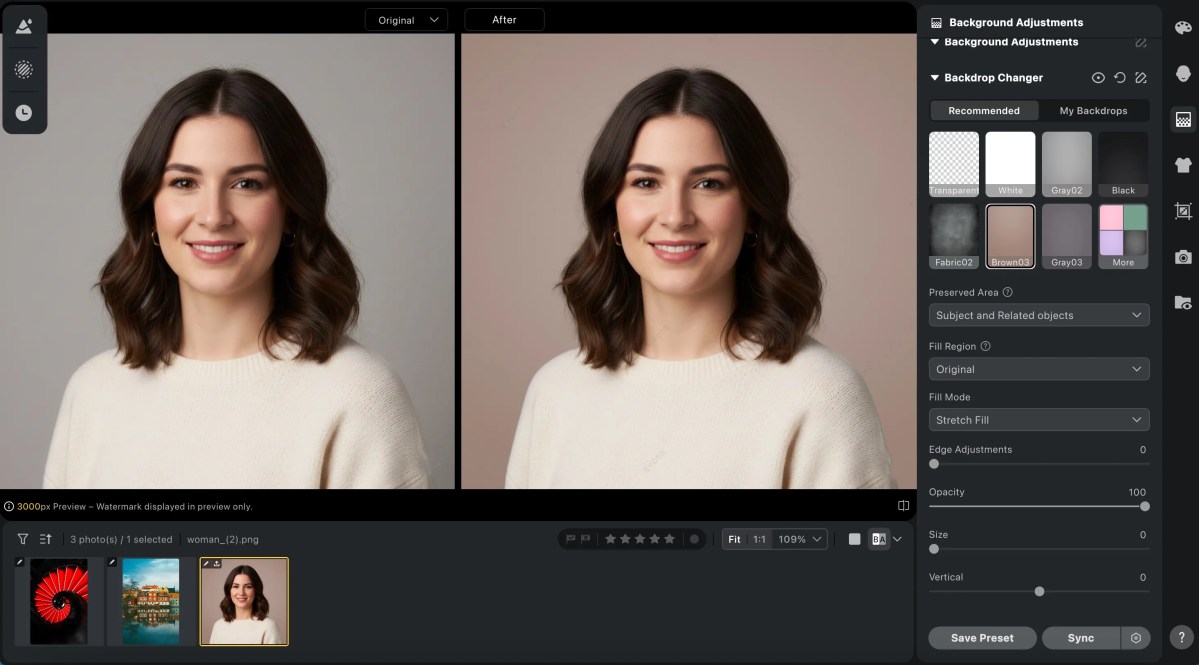Open the Original comparison source dropdown
Viewport: 1199px width, 665px height.
pyautogui.click(x=406, y=19)
